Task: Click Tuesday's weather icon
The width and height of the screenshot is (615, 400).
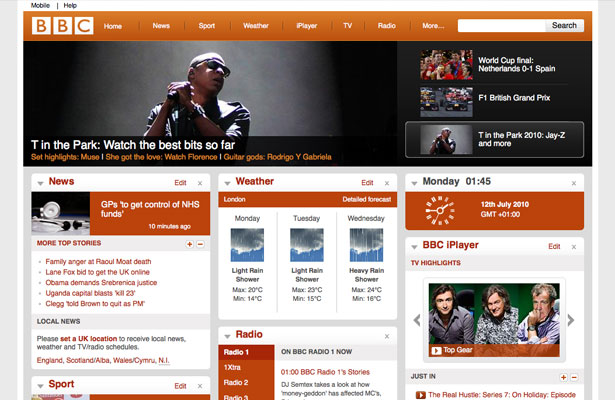Action: point(307,245)
